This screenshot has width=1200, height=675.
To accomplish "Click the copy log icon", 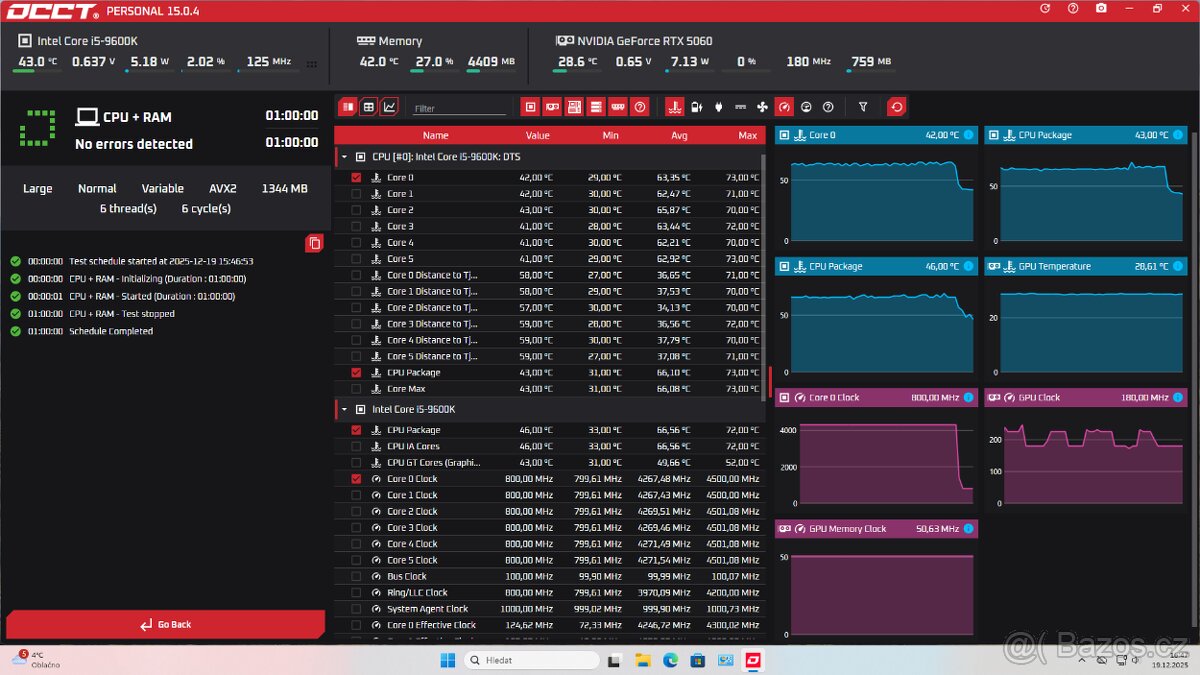I will 314,243.
